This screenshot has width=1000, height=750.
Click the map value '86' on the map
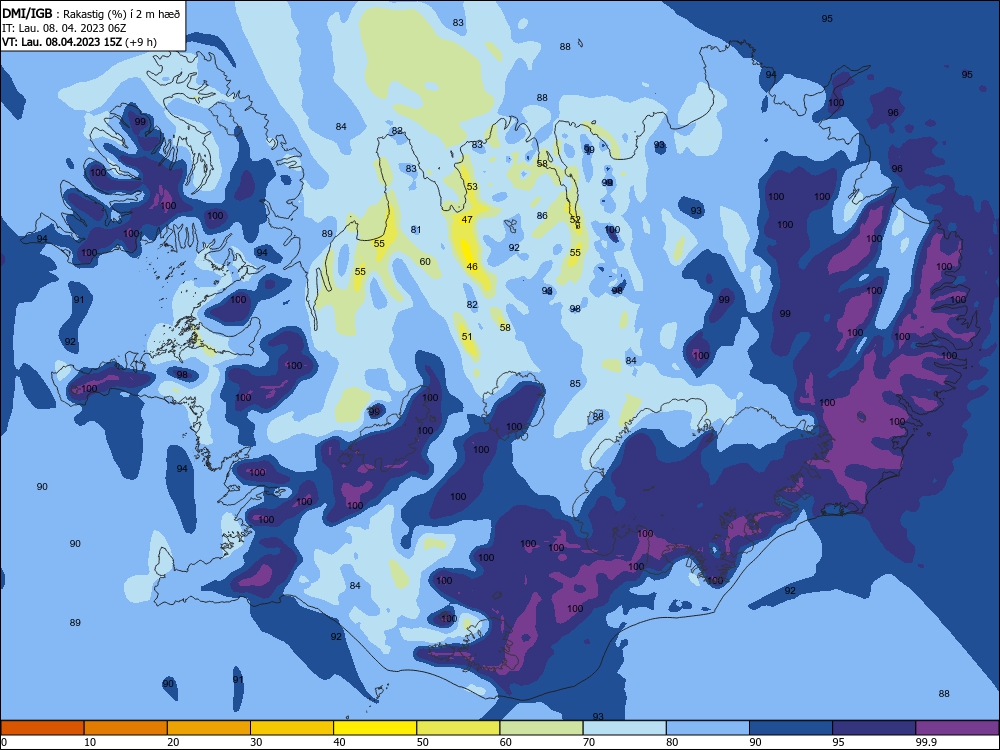tap(542, 216)
